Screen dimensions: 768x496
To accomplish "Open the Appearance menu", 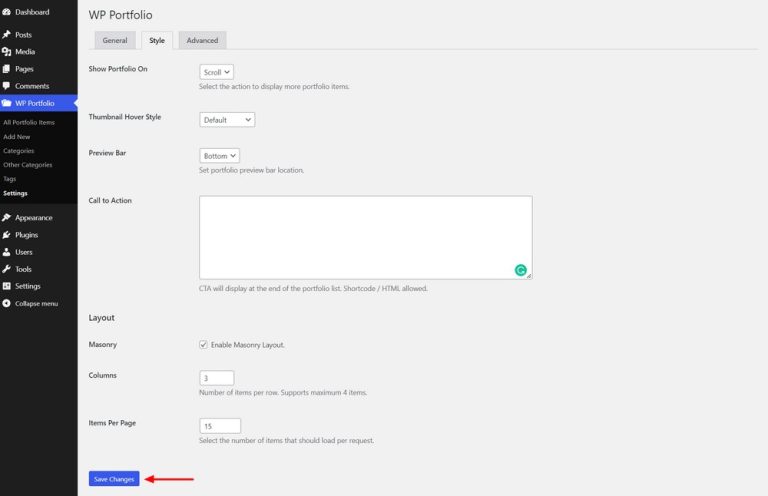I will (x=34, y=217).
